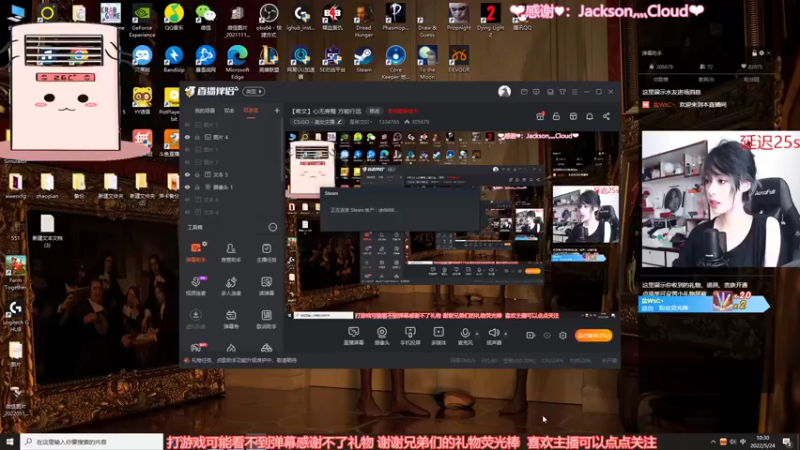Add a screen capture source
This screenshot has height=450, width=800.
354,336
